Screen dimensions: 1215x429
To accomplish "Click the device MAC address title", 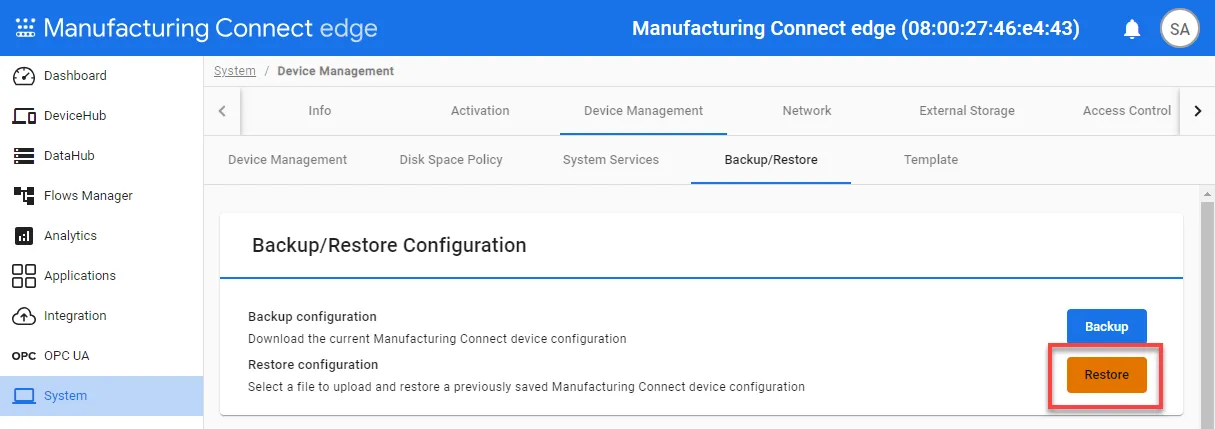I will pyautogui.click(x=856, y=28).
